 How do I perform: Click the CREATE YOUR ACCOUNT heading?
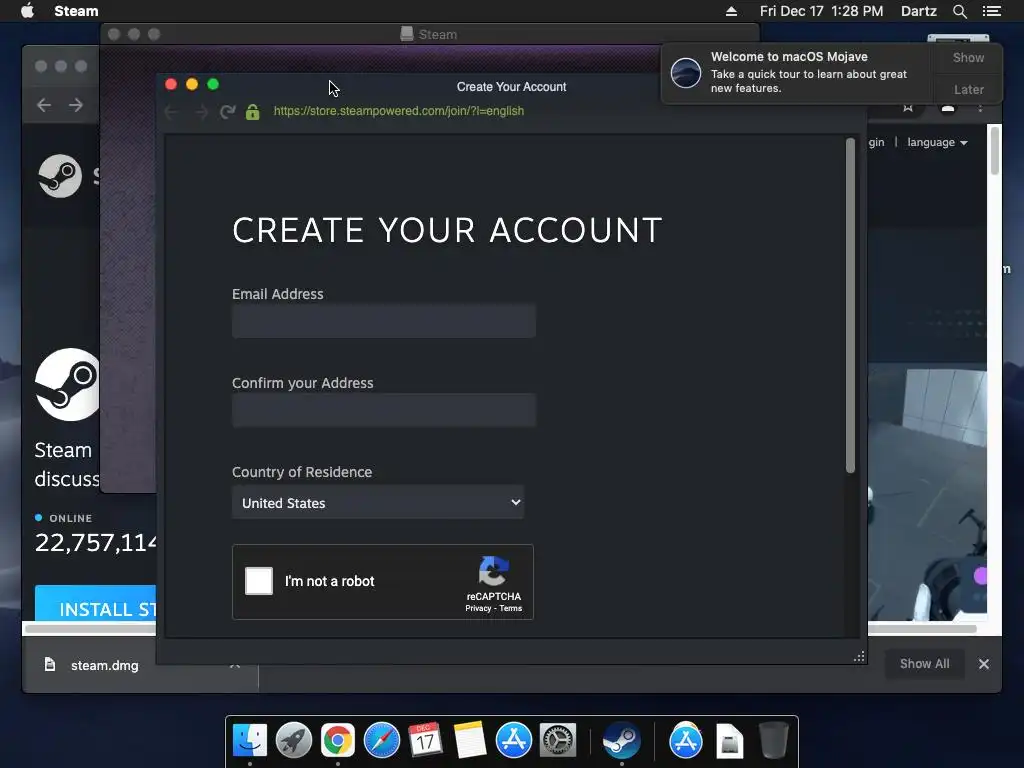pyautogui.click(x=447, y=231)
